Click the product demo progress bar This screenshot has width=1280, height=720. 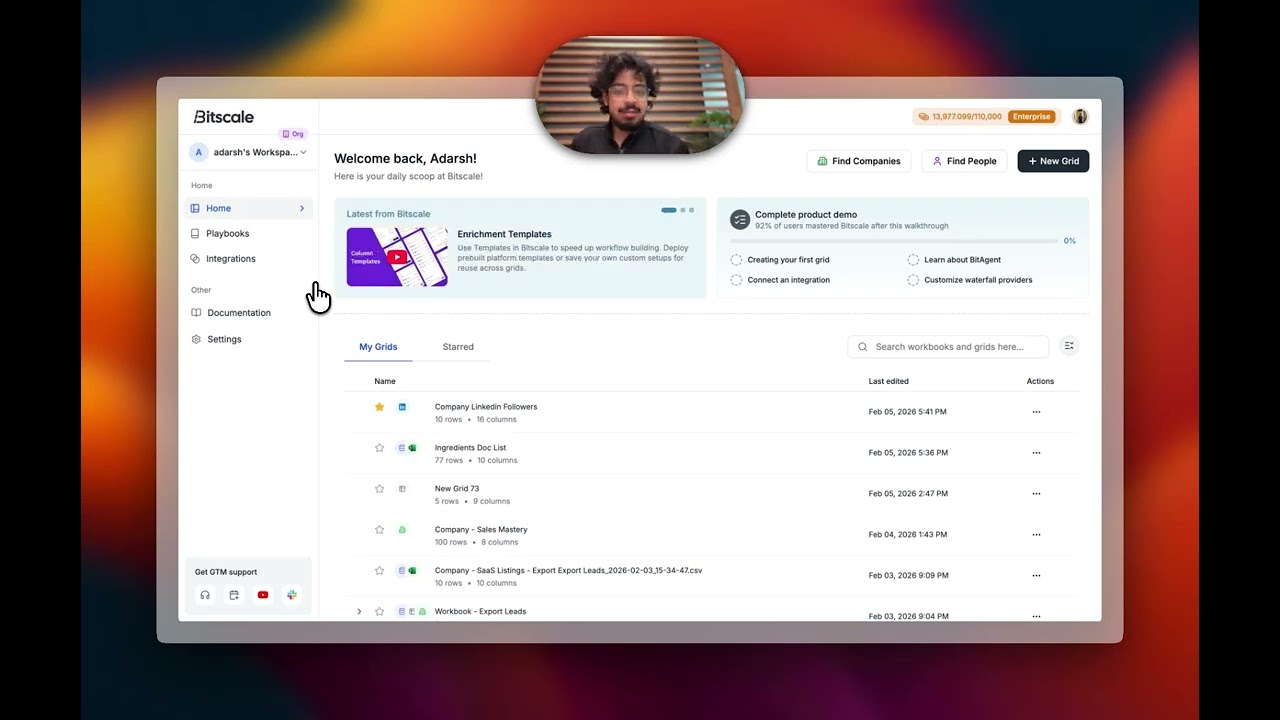click(x=894, y=241)
